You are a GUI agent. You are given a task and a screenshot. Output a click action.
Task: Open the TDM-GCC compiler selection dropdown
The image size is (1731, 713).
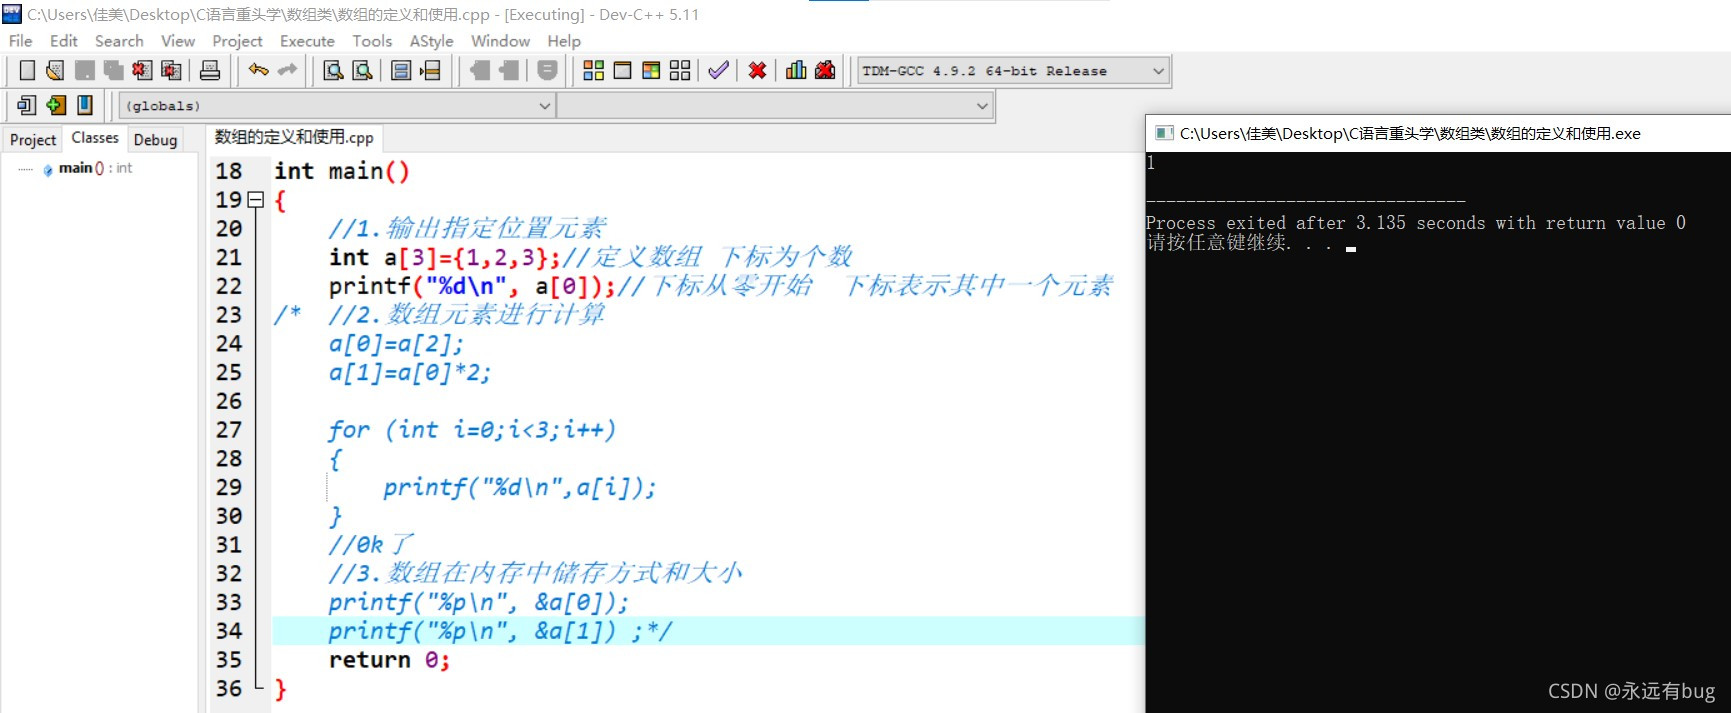pos(1013,71)
